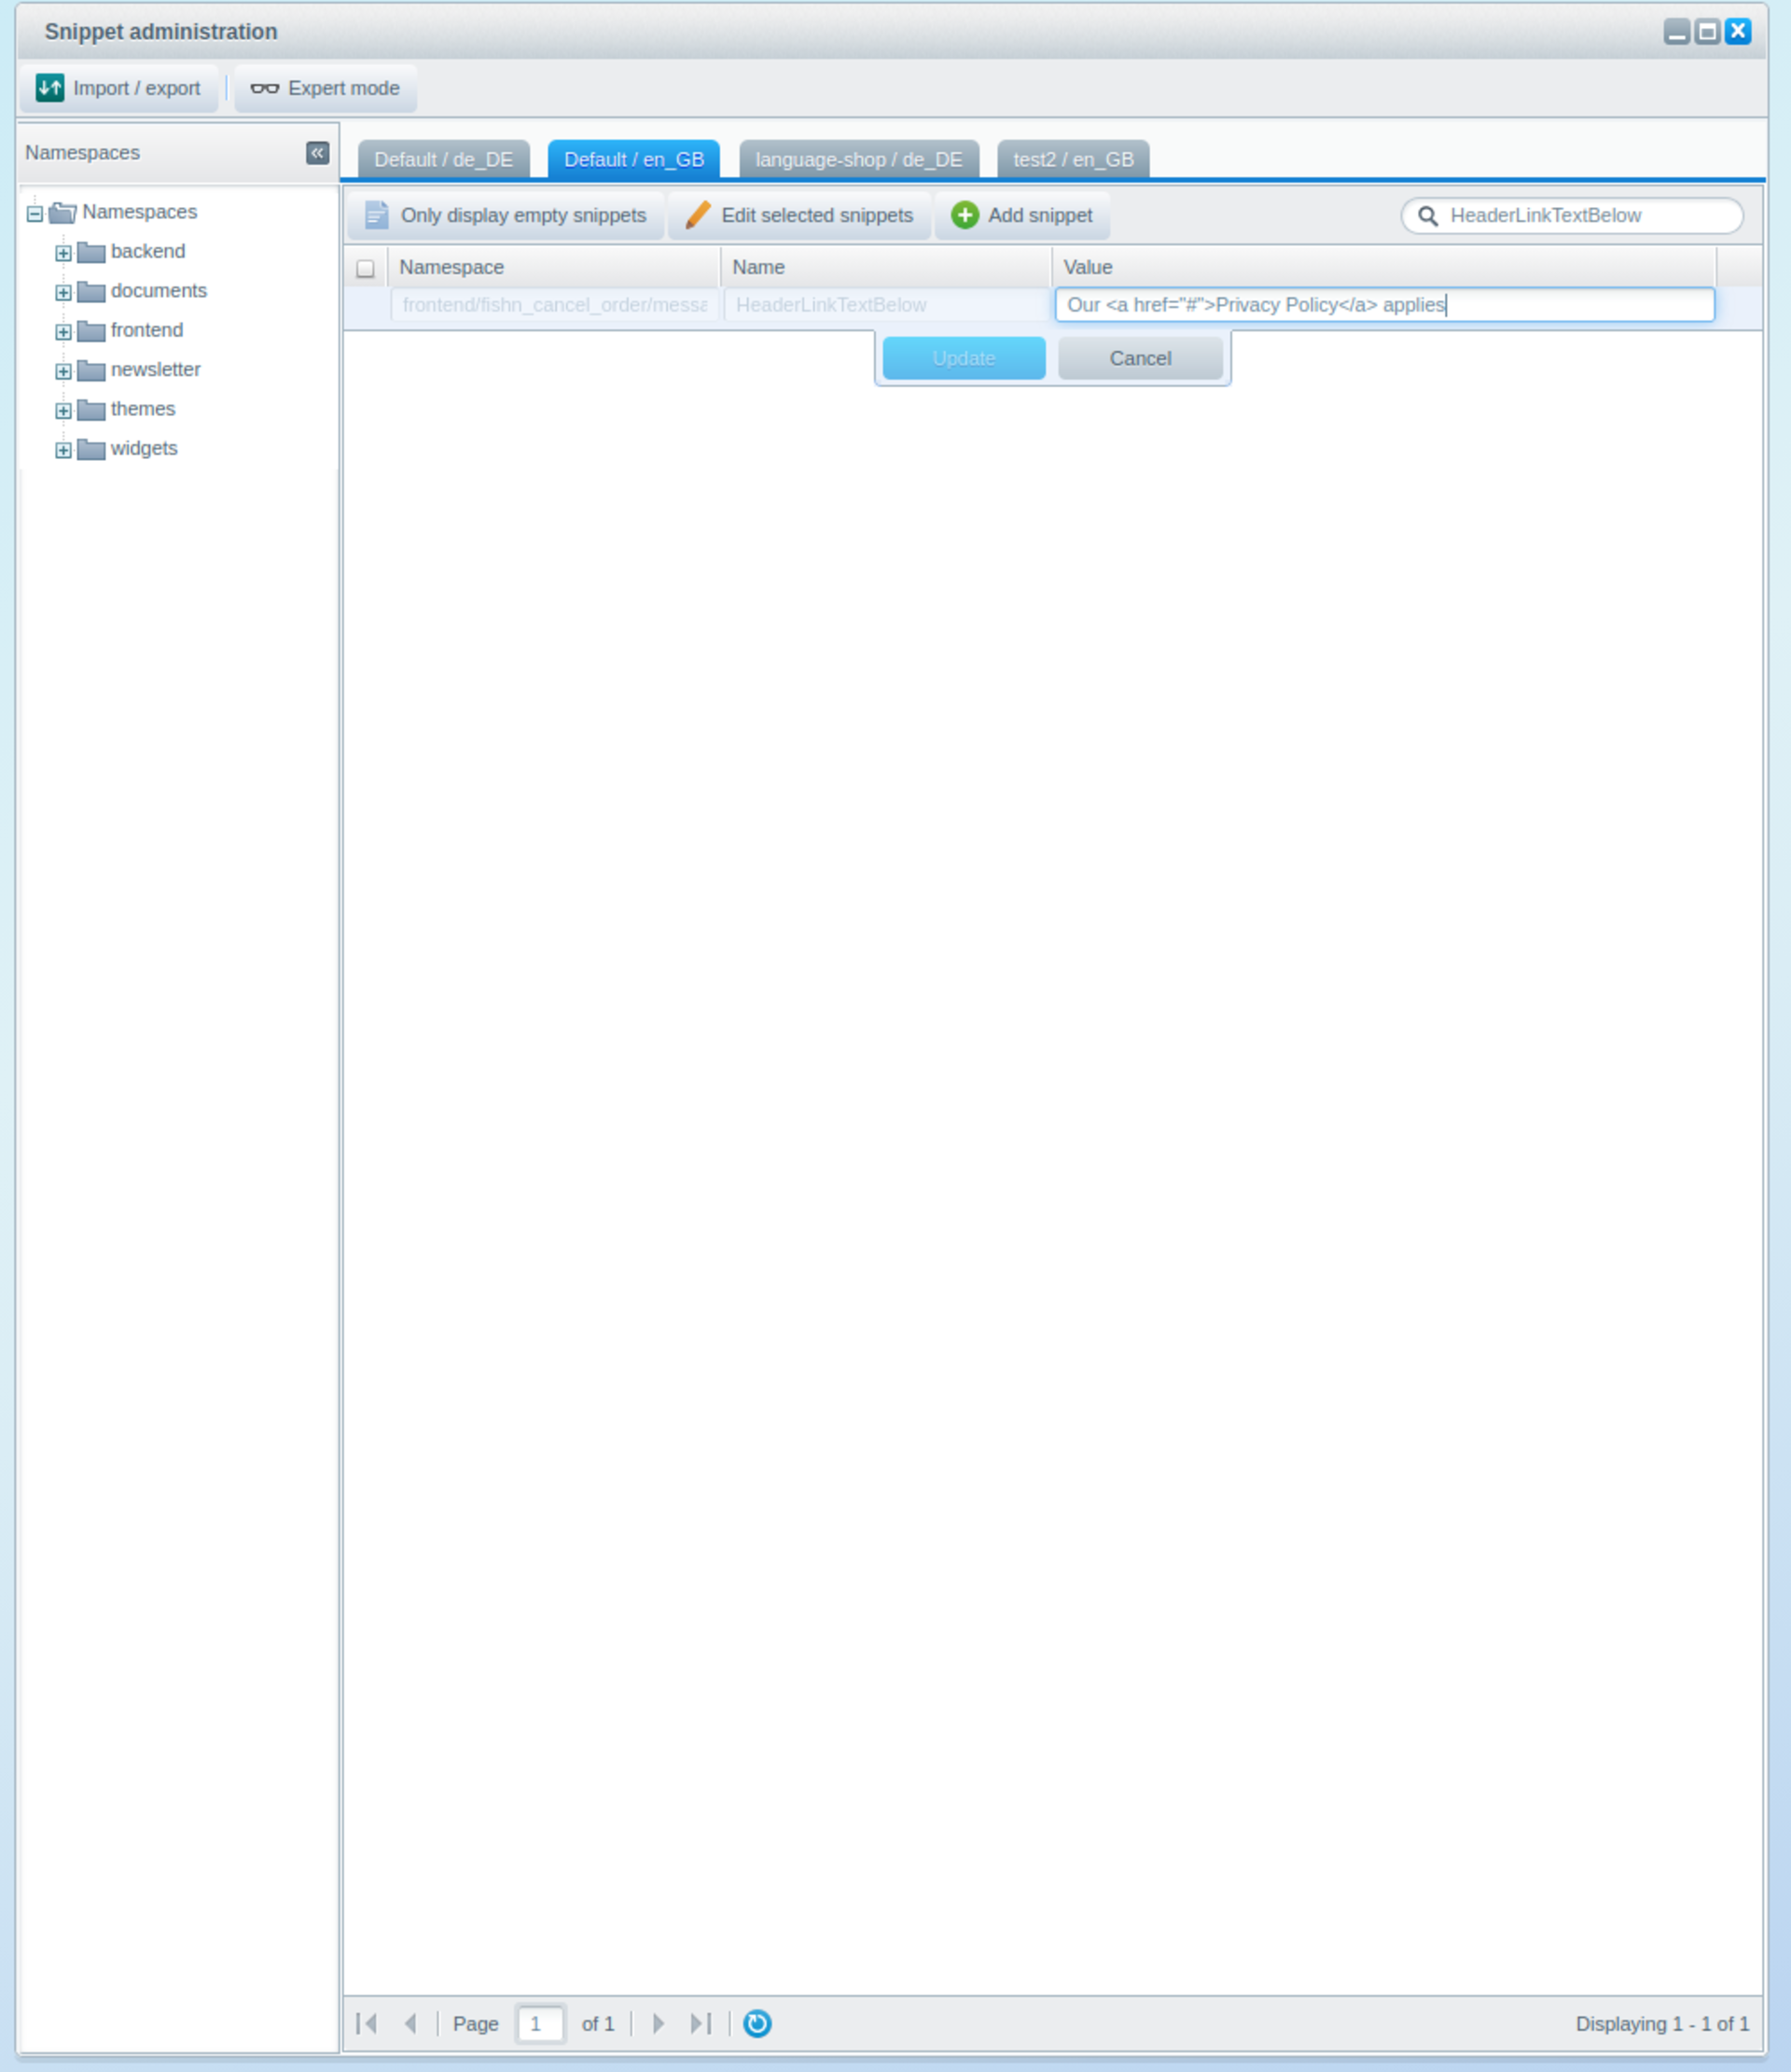Screen dimensions: 1791x2072
Task: Expand the backend namespace folder
Action: (x=63, y=253)
